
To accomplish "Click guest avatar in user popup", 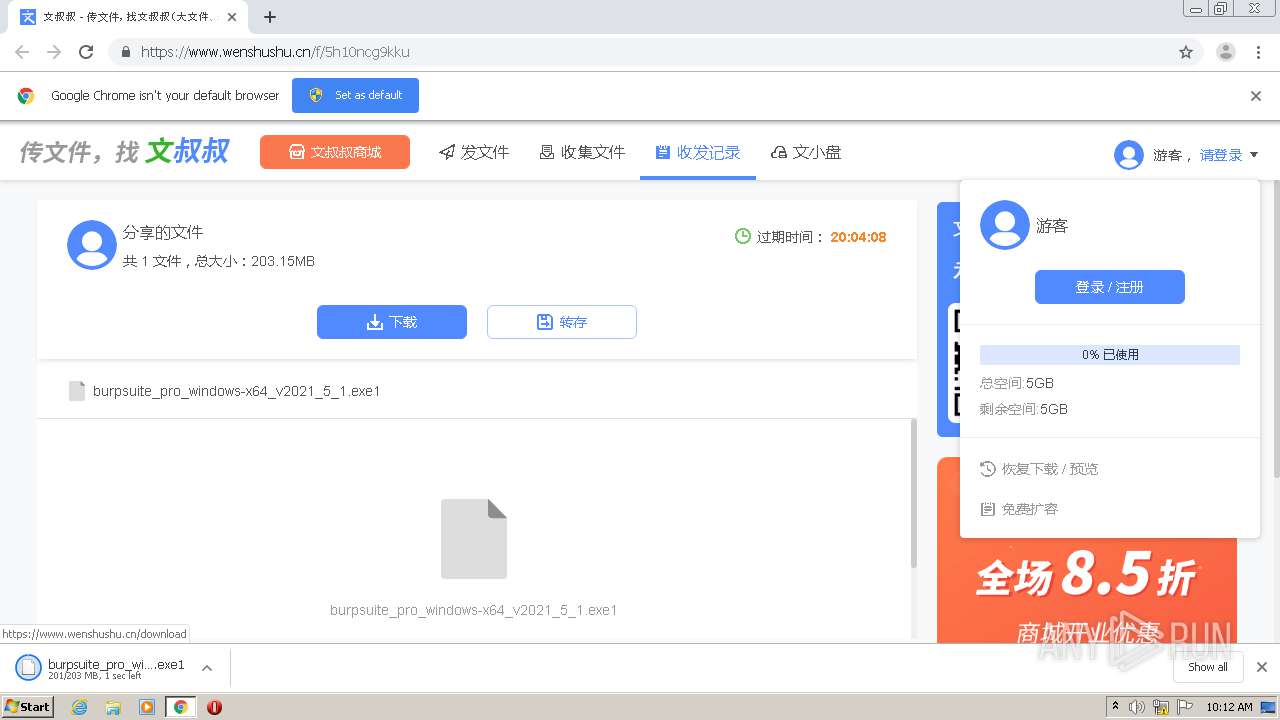I will click(x=1005, y=225).
